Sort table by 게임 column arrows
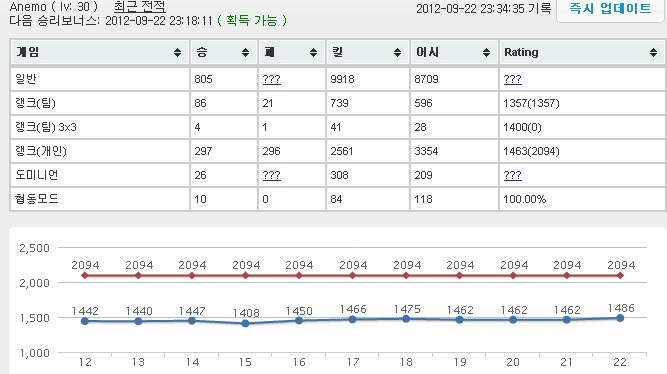 click(x=177, y=52)
